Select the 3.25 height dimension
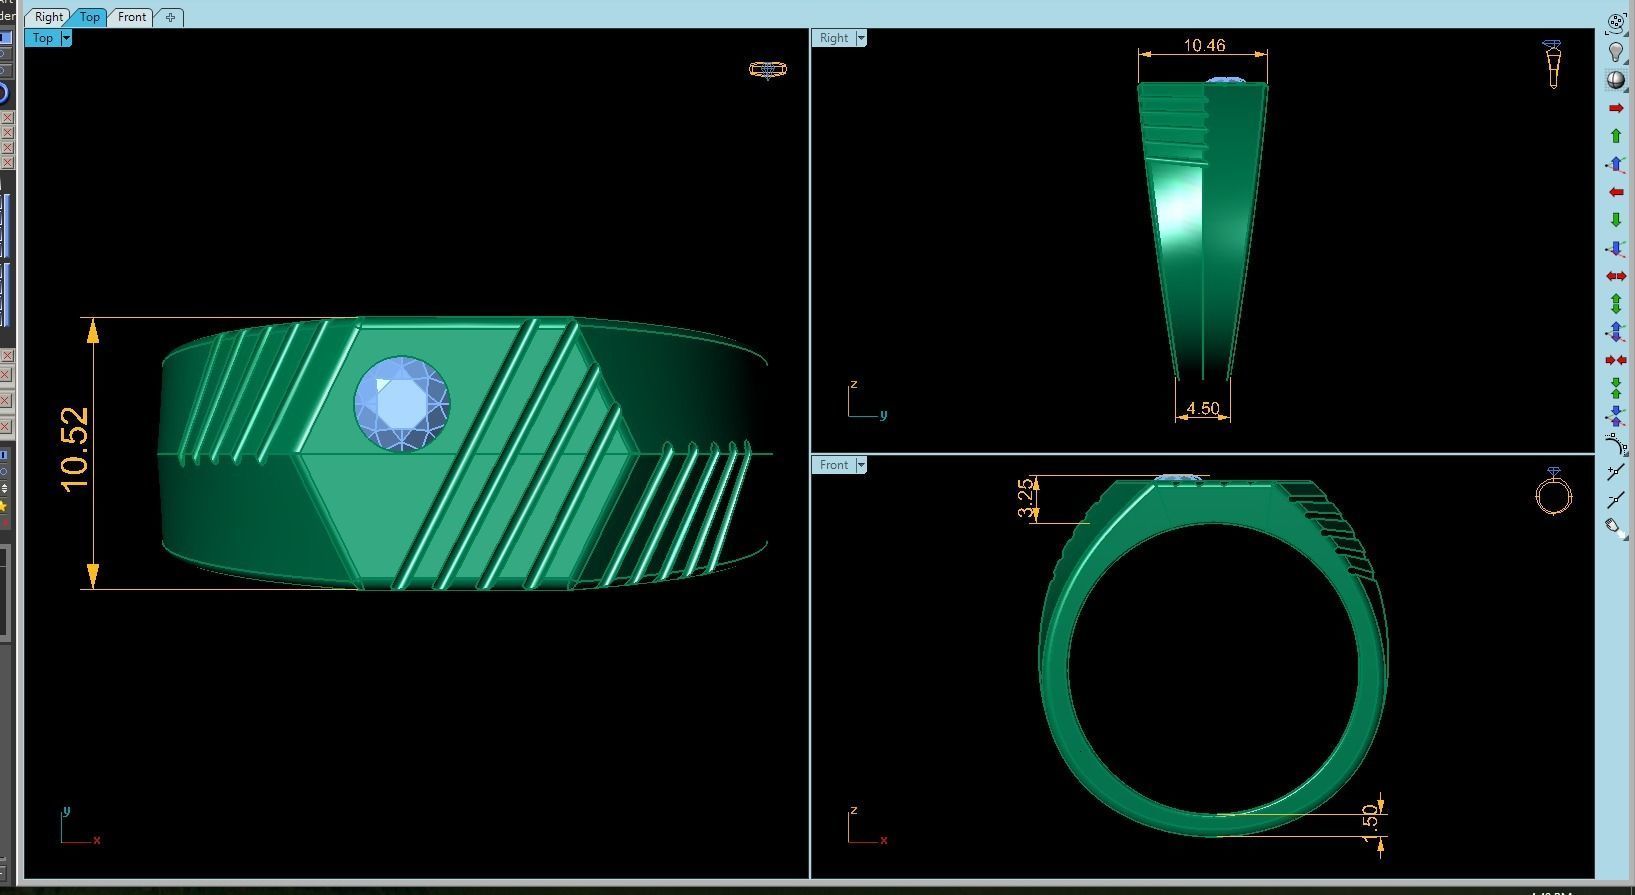The height and width of the screenshot is (895, 1635). pyautogui.click(x=1025, y=498)
